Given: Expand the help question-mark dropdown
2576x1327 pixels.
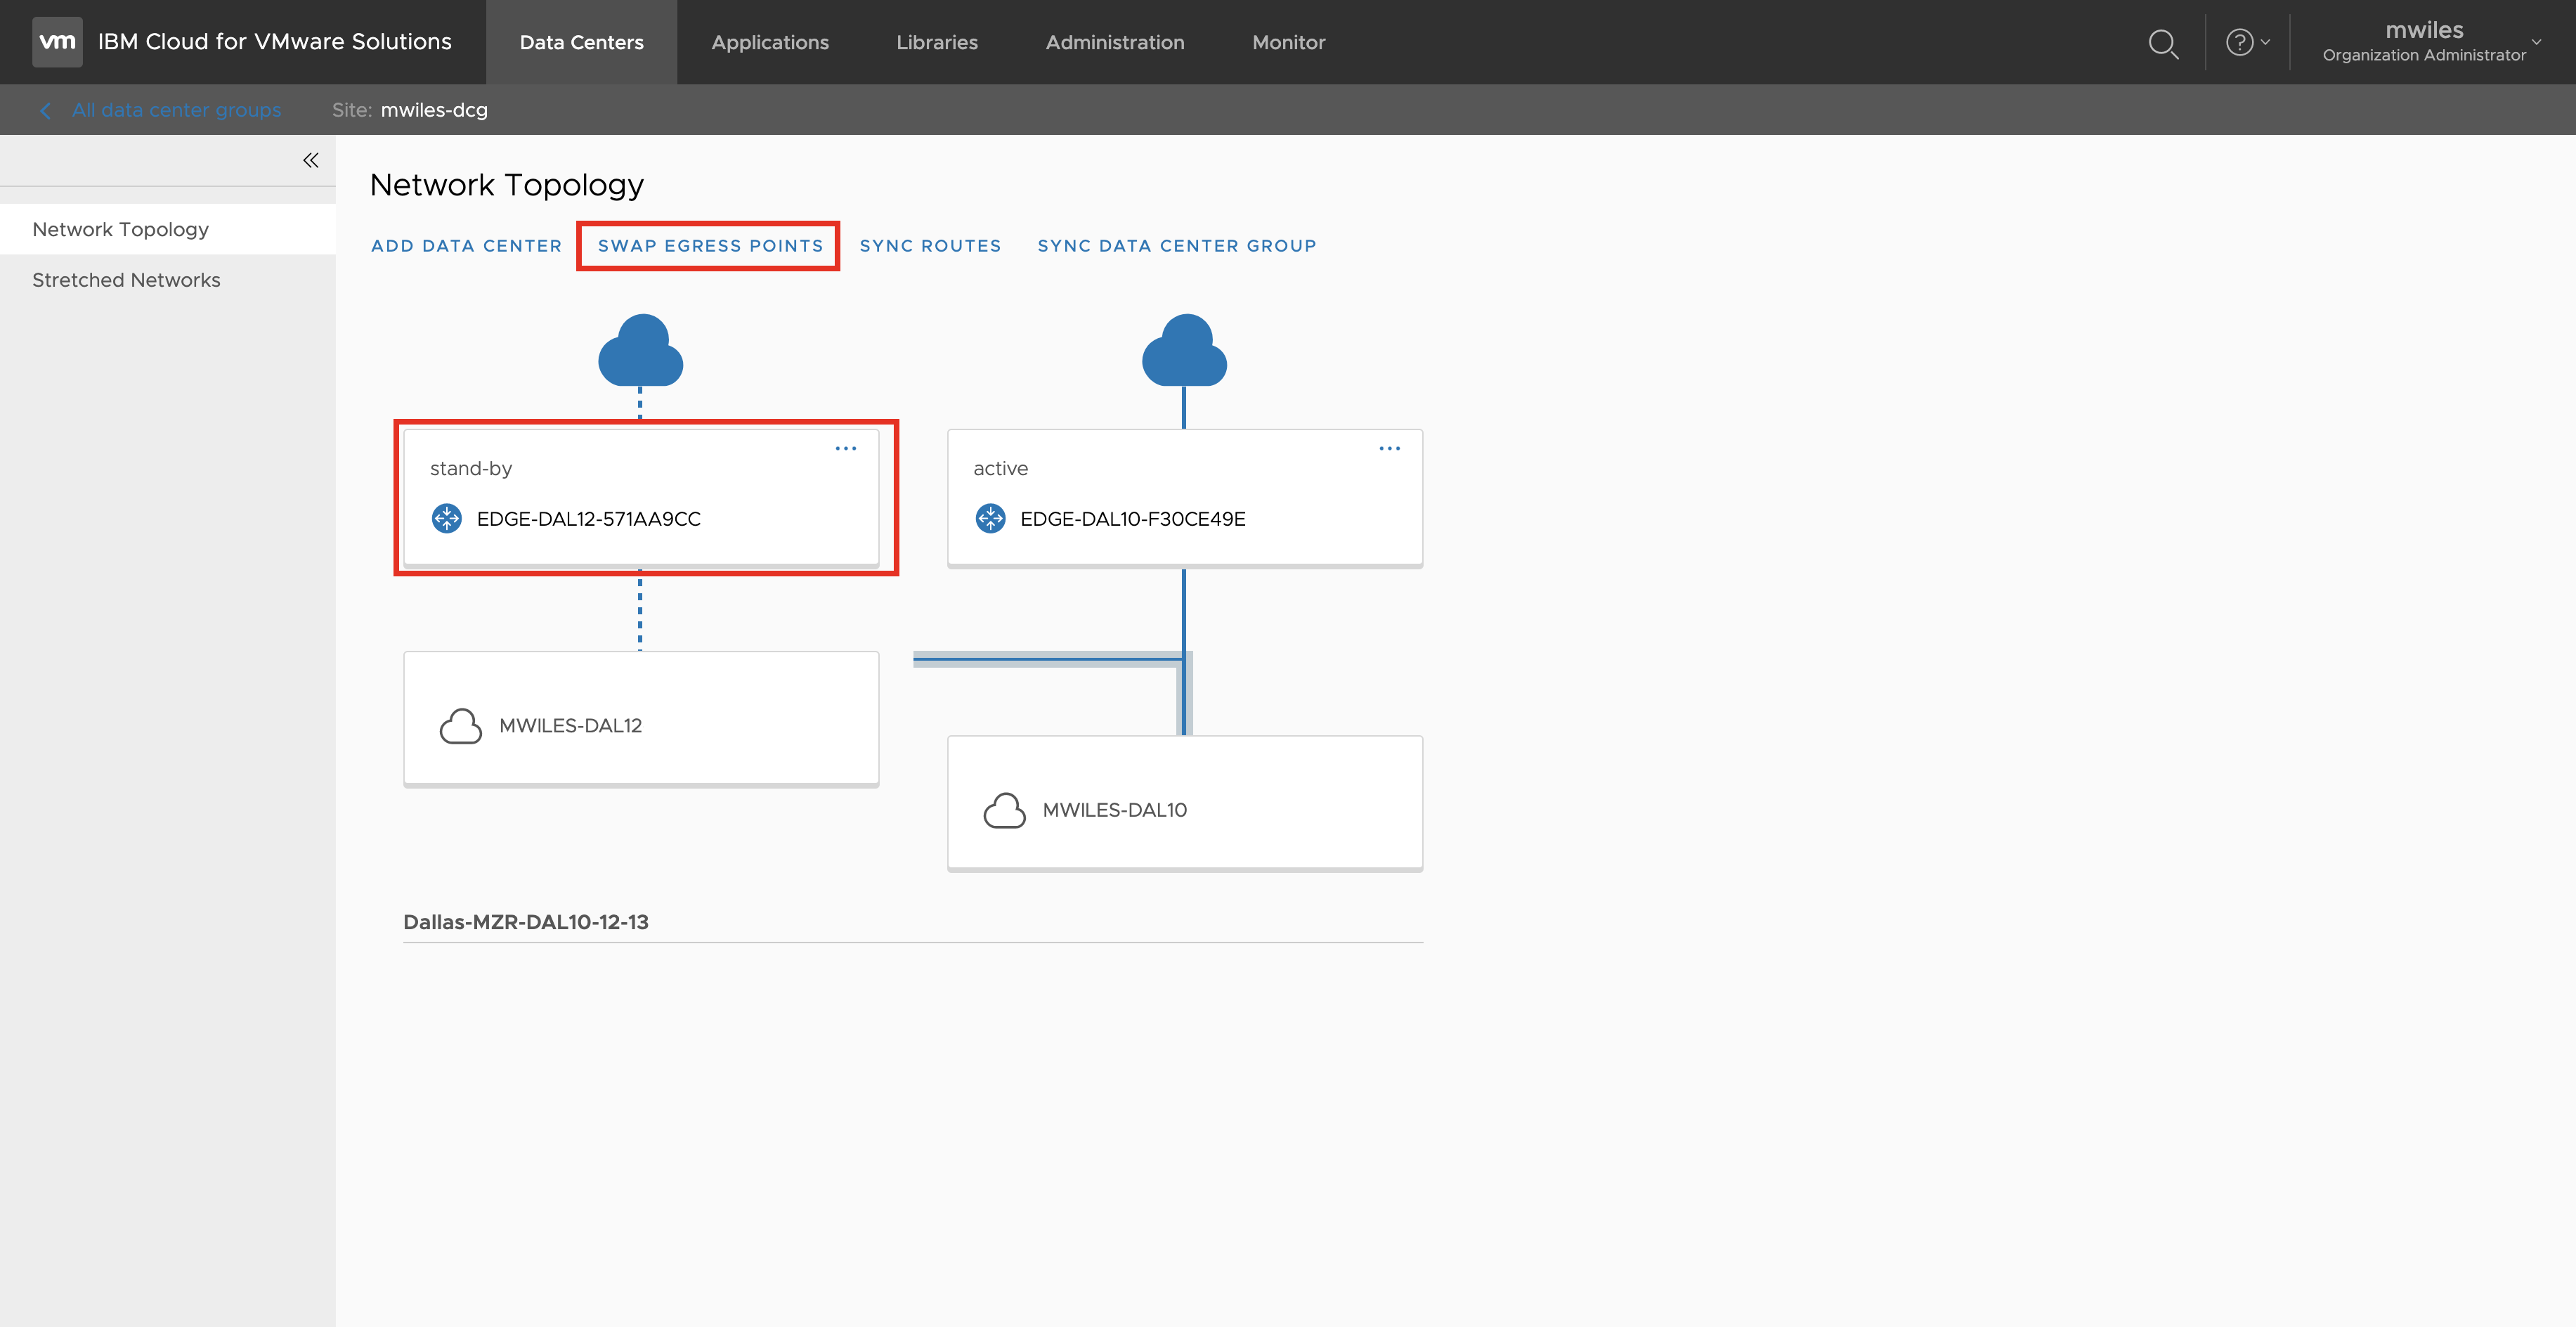Looking at the screenshot, I should tap(2247, 43).
